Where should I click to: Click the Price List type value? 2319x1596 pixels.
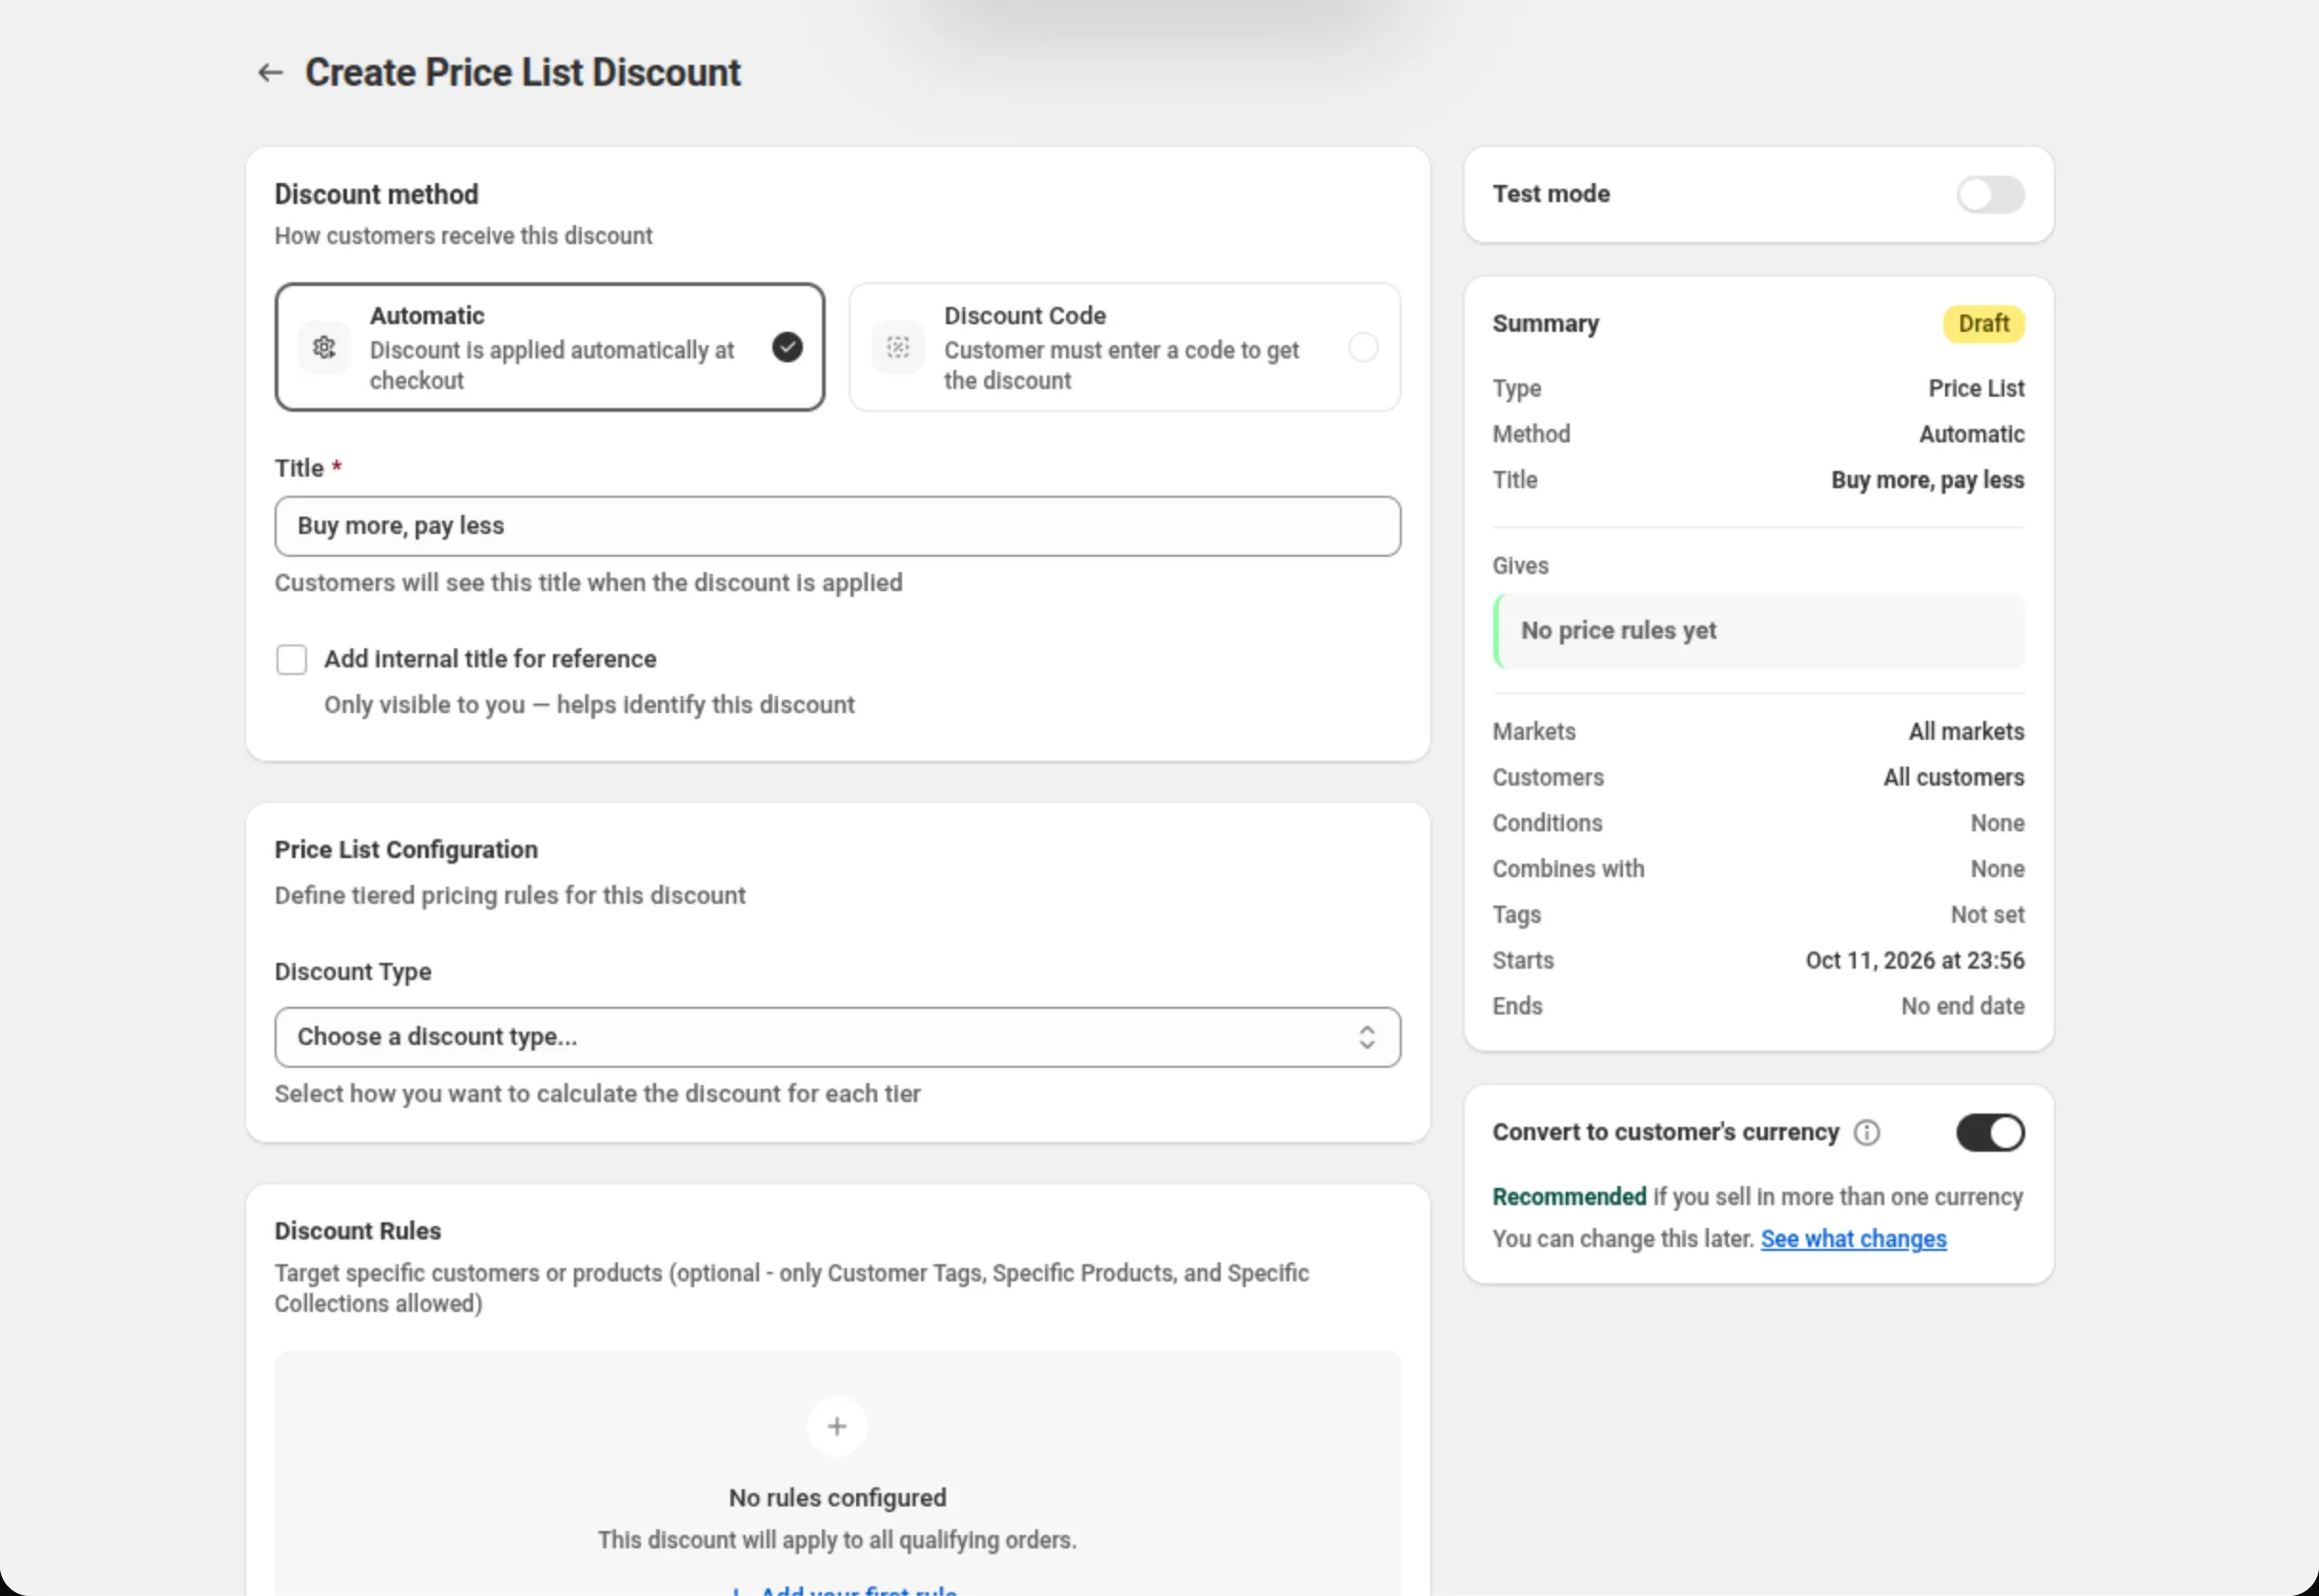click(1976, 389)
